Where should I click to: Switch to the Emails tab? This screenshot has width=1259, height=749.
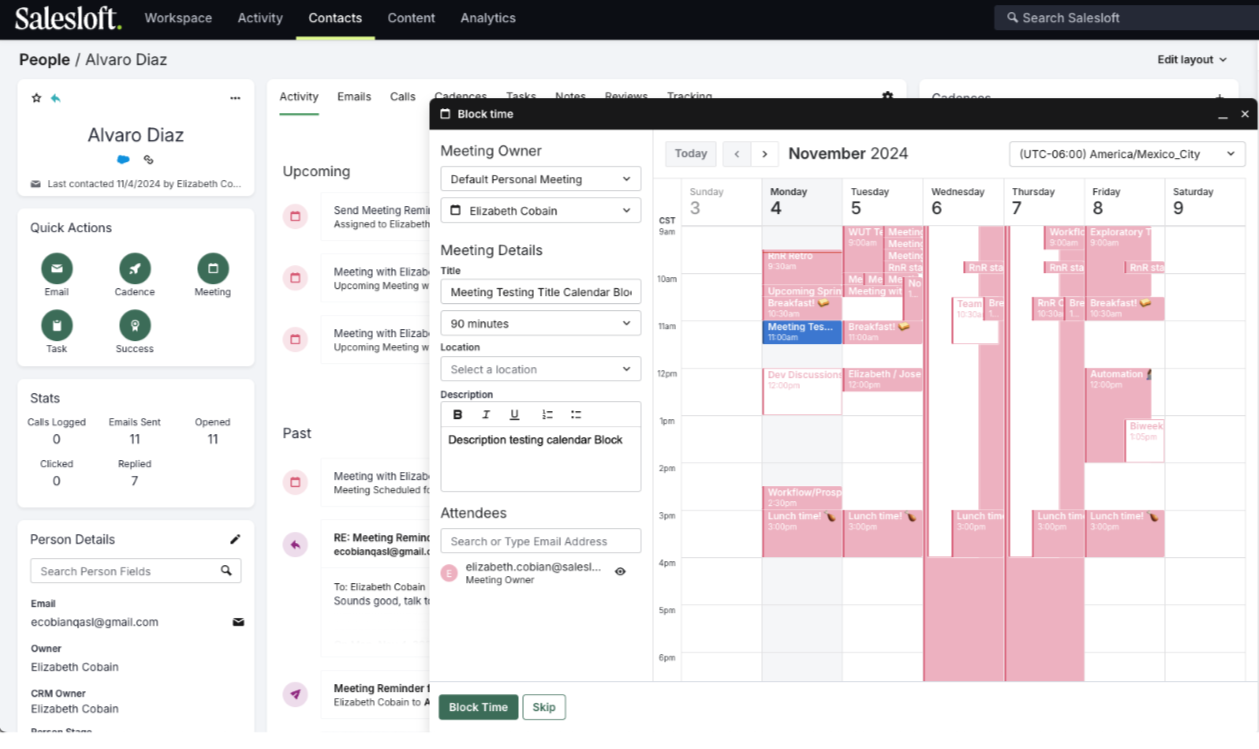pos(354,97)
